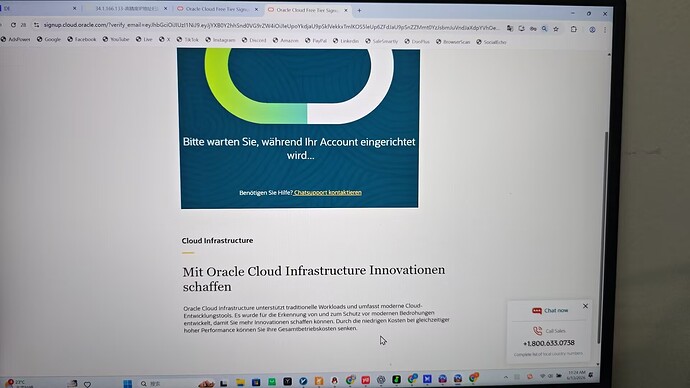Close the active Oracle Cloud Free Tier tab
This screenshot has width=690, height=388.
coord(345,10)
